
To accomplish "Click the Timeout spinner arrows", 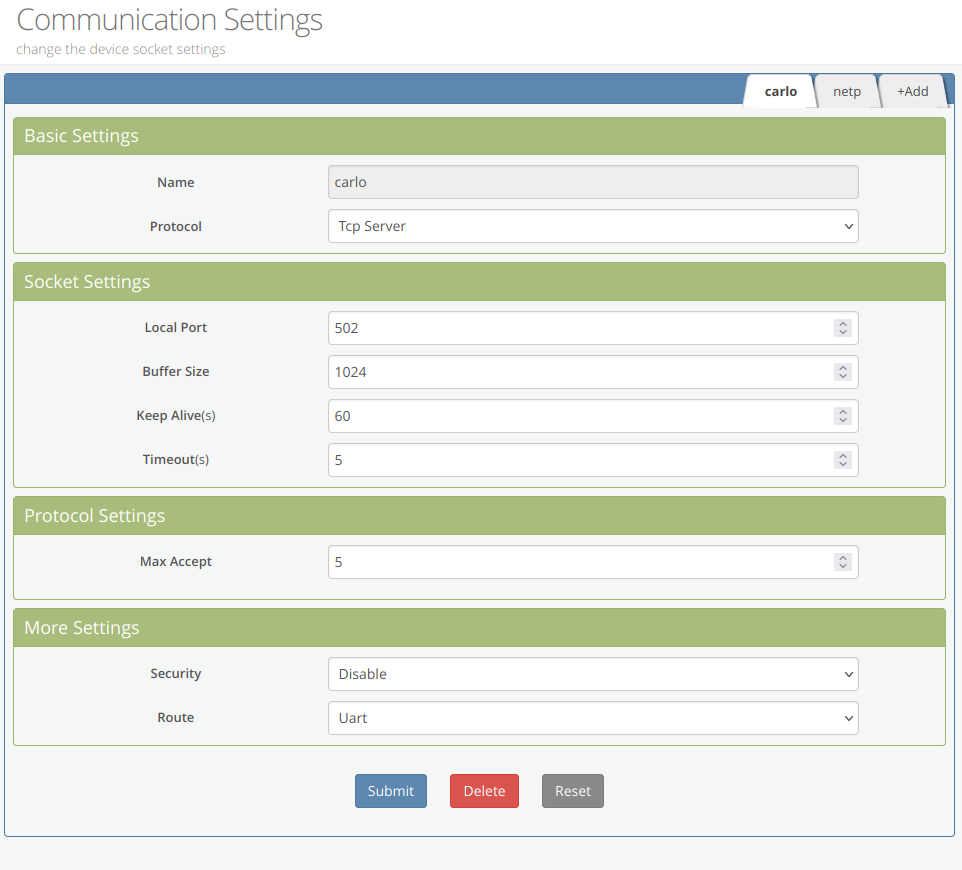I will tap(843, 460).
